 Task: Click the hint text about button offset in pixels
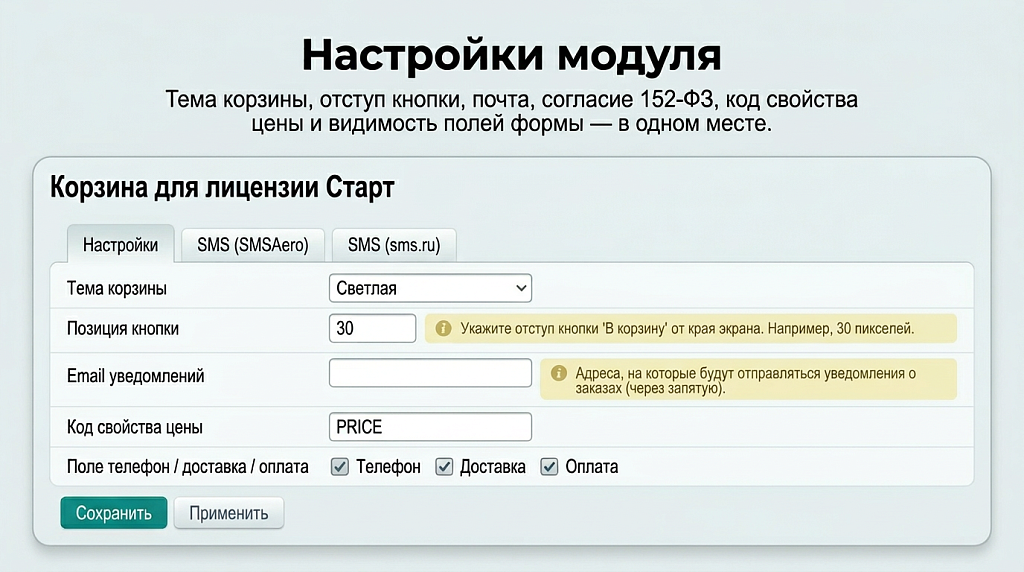[687, 329]
